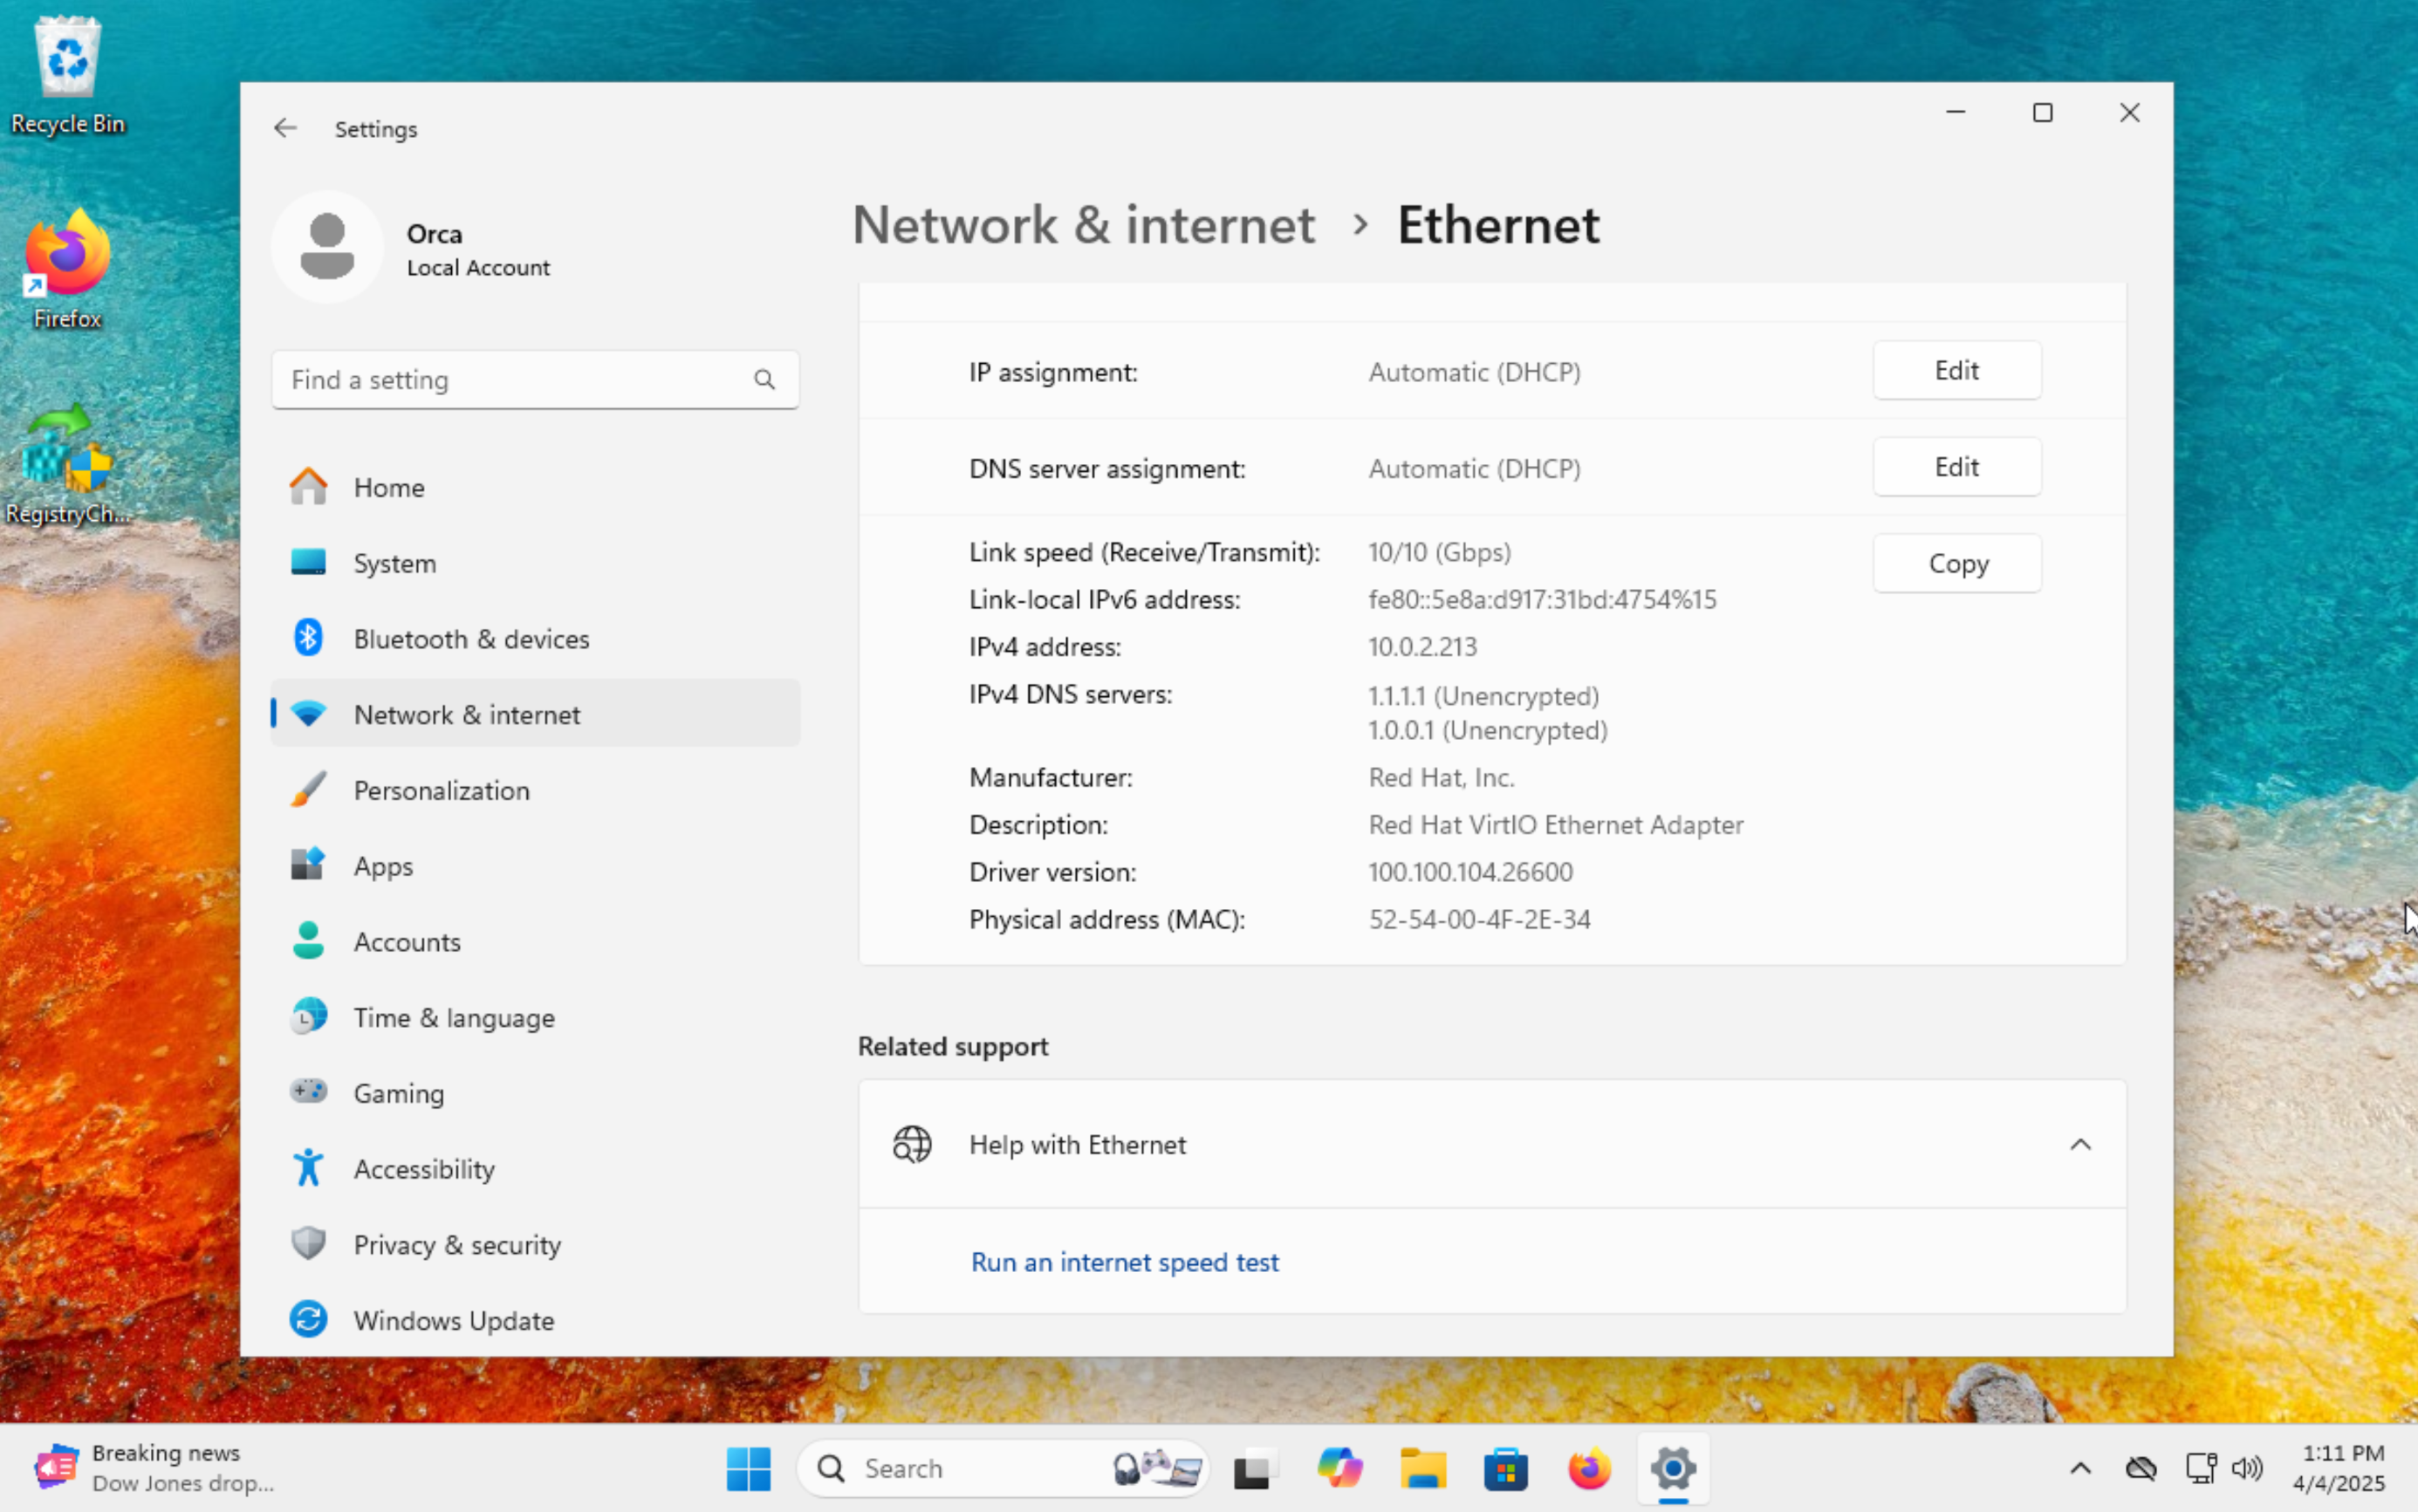Click the search magnifier in Find a setting
The image size is (2418, 1512).
click(x=764, y=380)
